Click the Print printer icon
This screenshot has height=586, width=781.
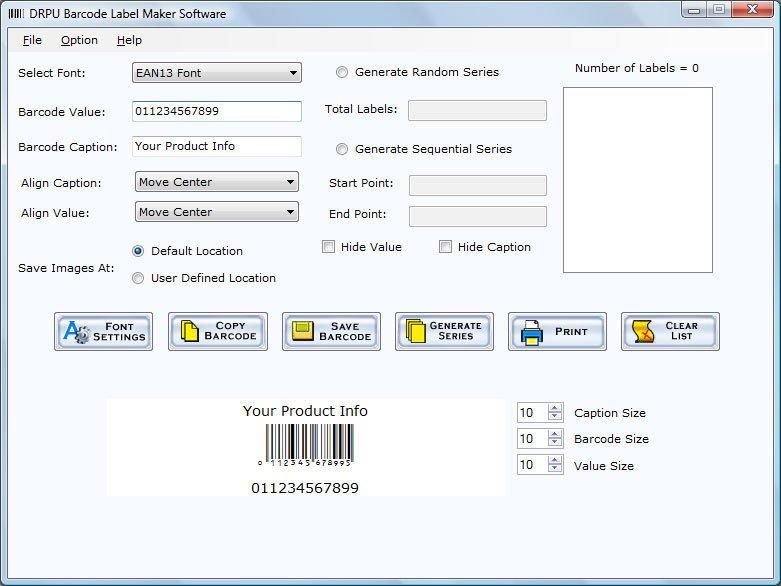click(531, 332)
